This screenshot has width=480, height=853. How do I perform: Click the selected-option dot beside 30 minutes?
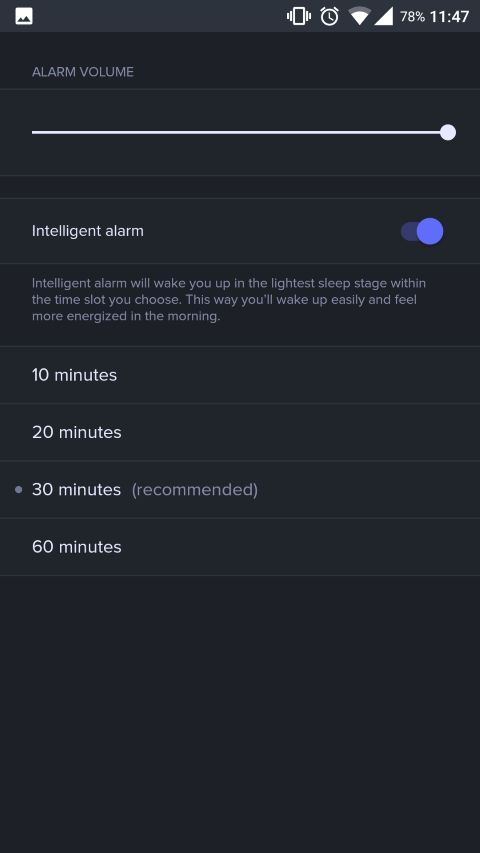pos(19,490)
